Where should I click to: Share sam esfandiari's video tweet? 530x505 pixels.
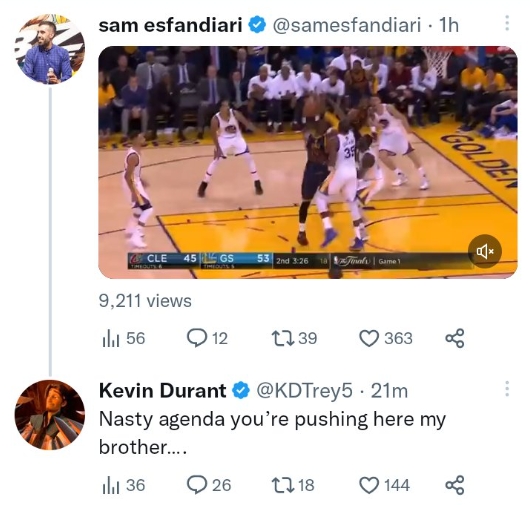455,338
